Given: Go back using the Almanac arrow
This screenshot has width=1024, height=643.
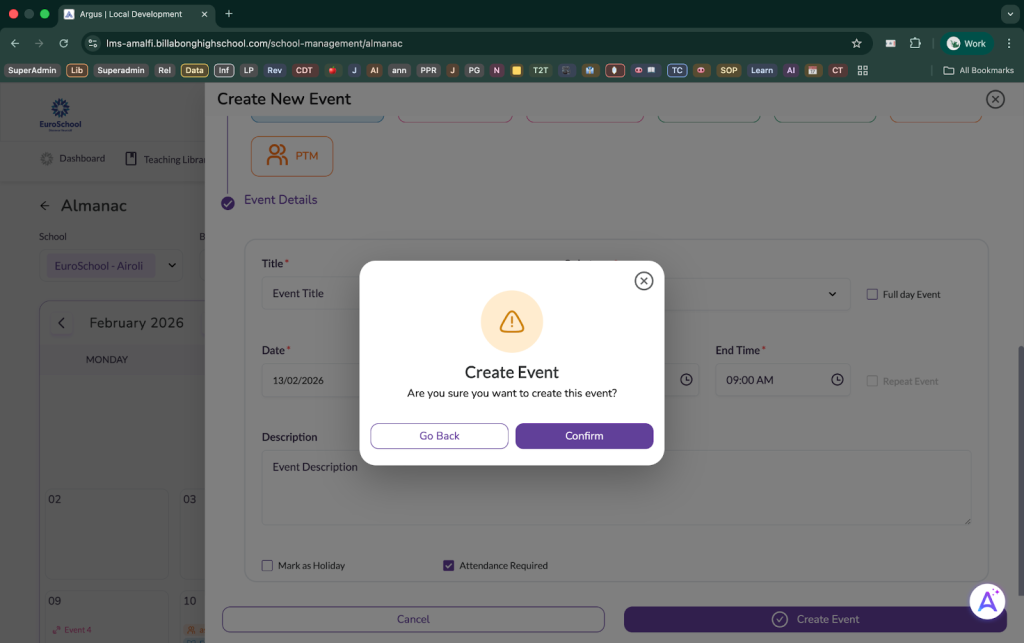Looking at the screenshot, I should [x=45, y=206].
